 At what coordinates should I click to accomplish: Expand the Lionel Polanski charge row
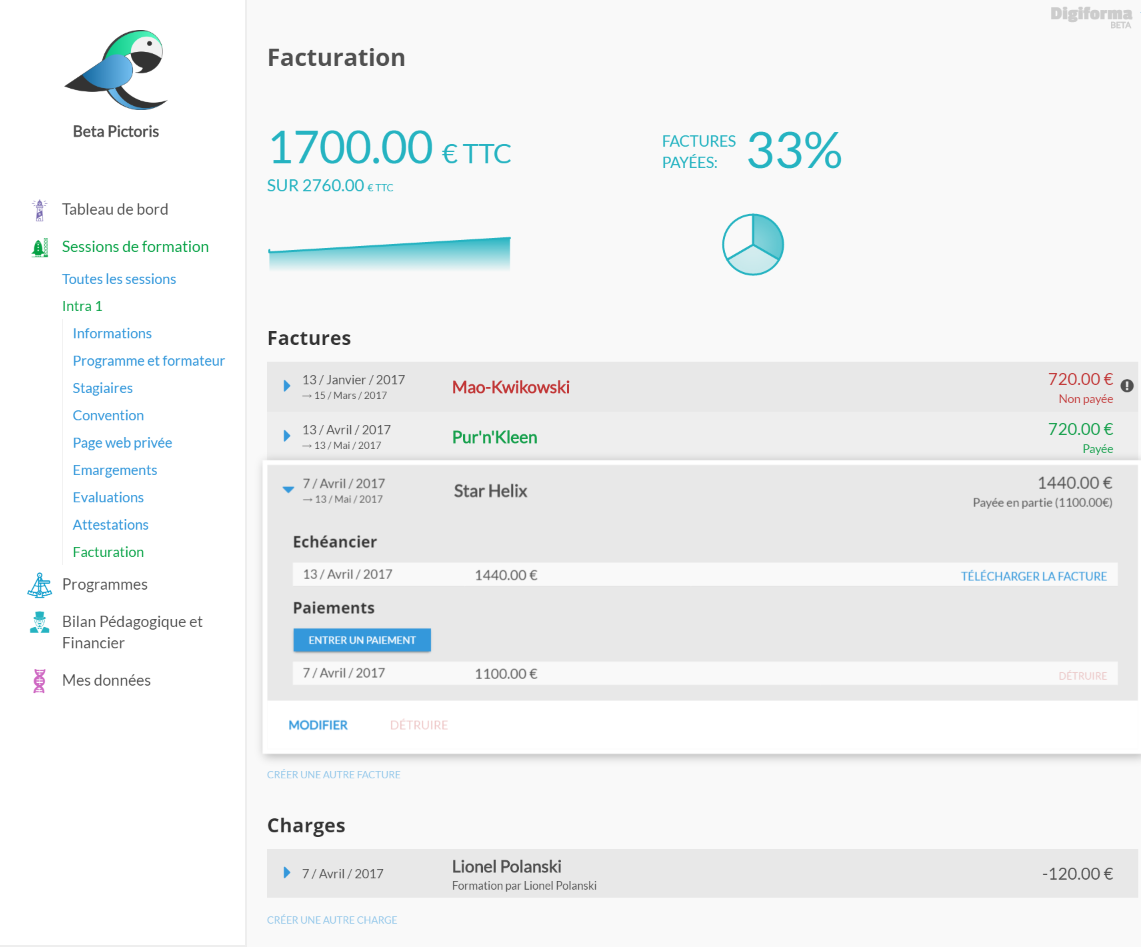[x=287, y=872]
